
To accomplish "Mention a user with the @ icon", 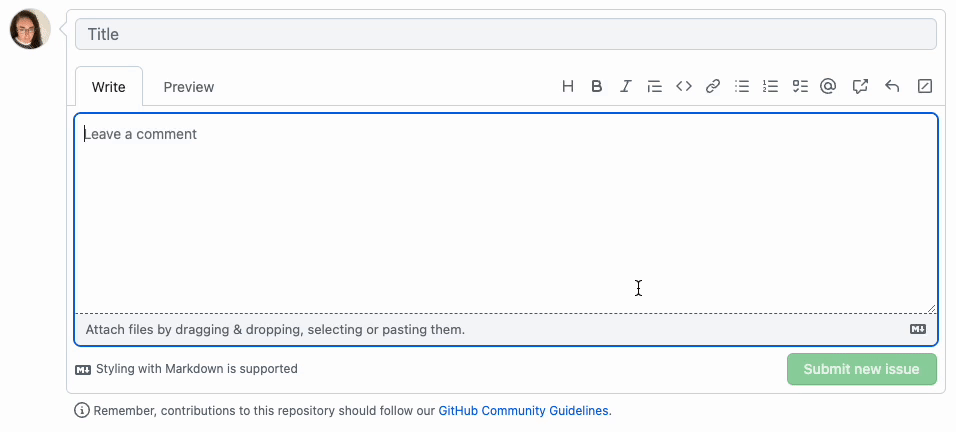I will tap(827, 87).
